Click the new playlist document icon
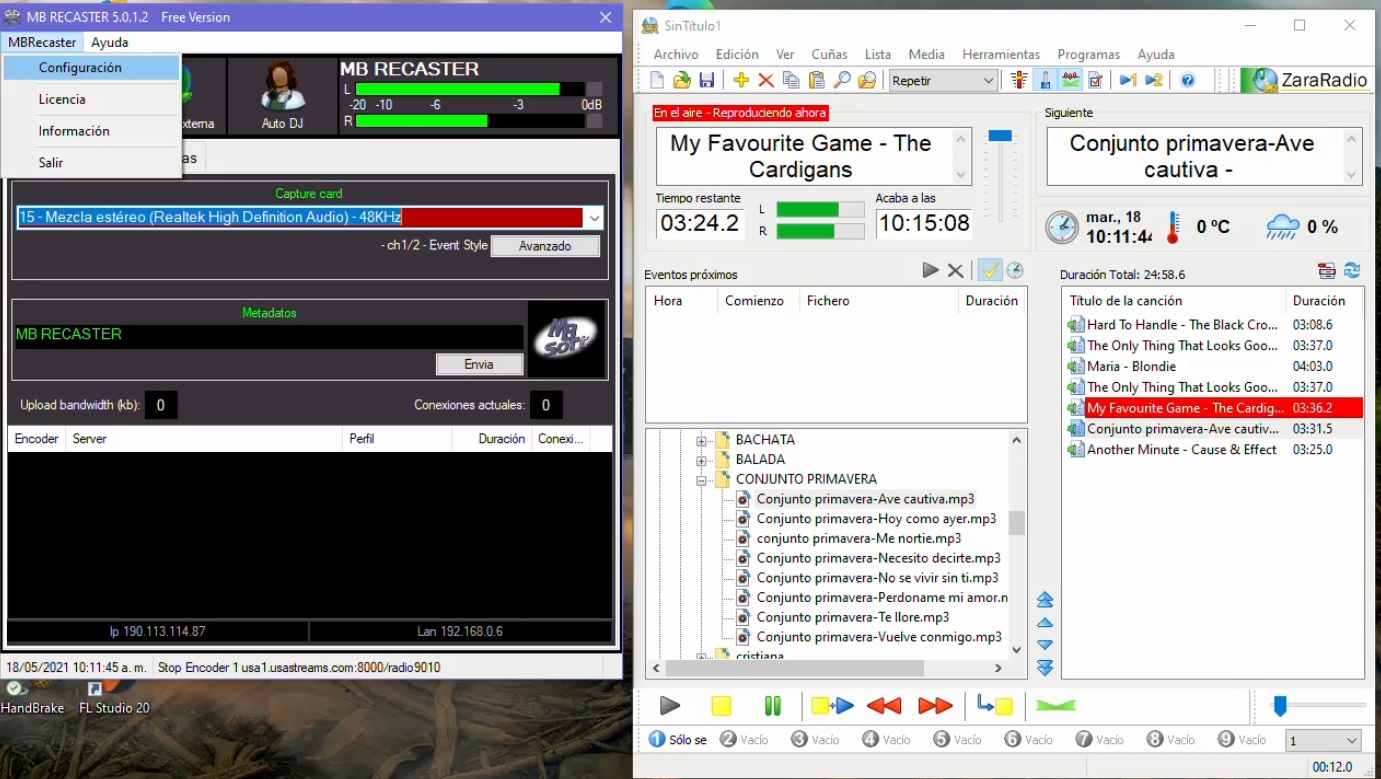Image resolution: width=1381 pixels, height=779 pixels. coord(657,80)
